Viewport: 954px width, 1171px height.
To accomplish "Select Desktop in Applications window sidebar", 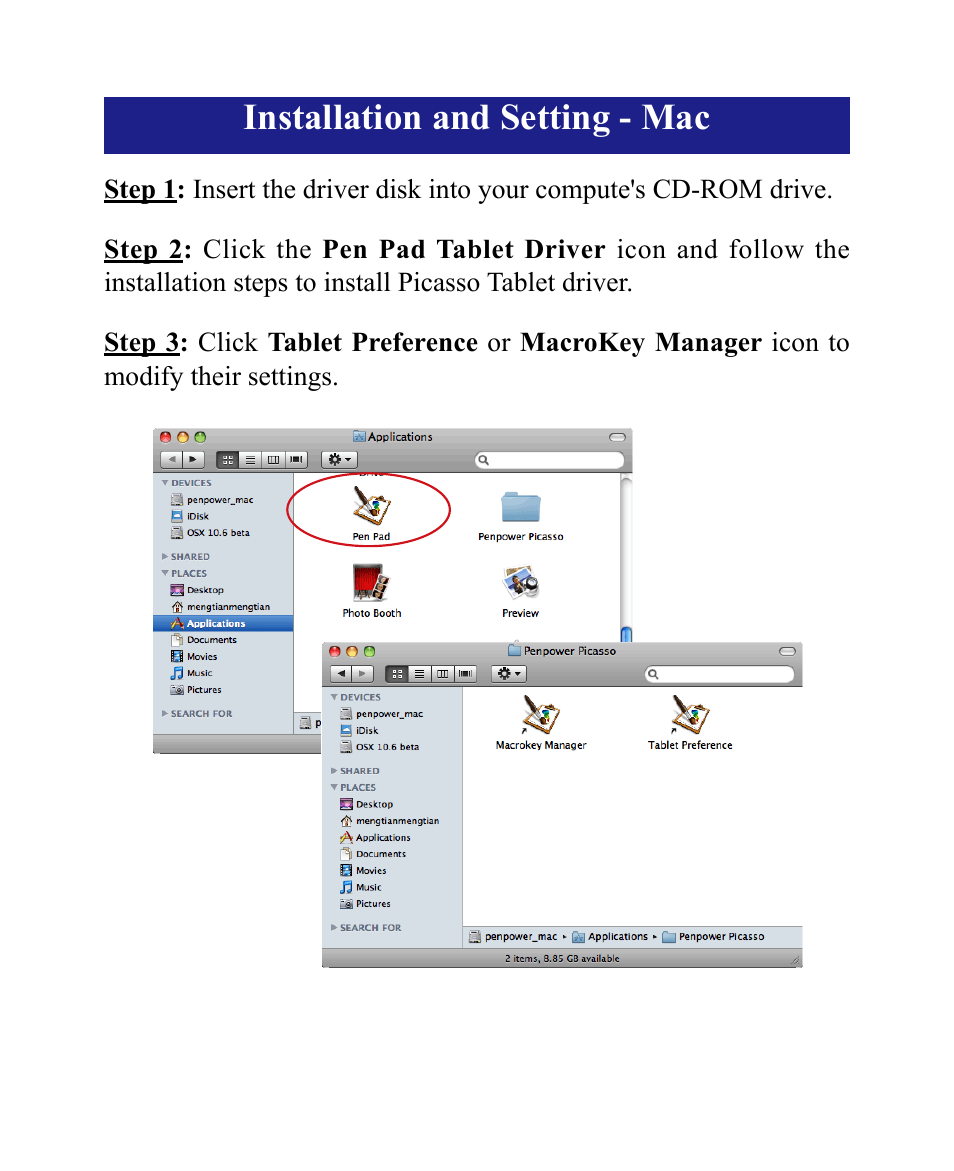I will (223, 590).
